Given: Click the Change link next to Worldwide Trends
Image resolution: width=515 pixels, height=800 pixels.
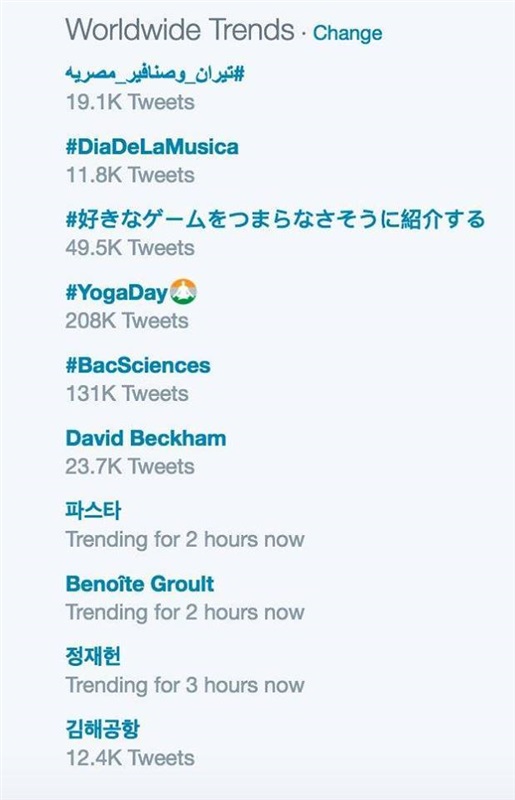Looking at the screenshot, I should click(347, 33).
